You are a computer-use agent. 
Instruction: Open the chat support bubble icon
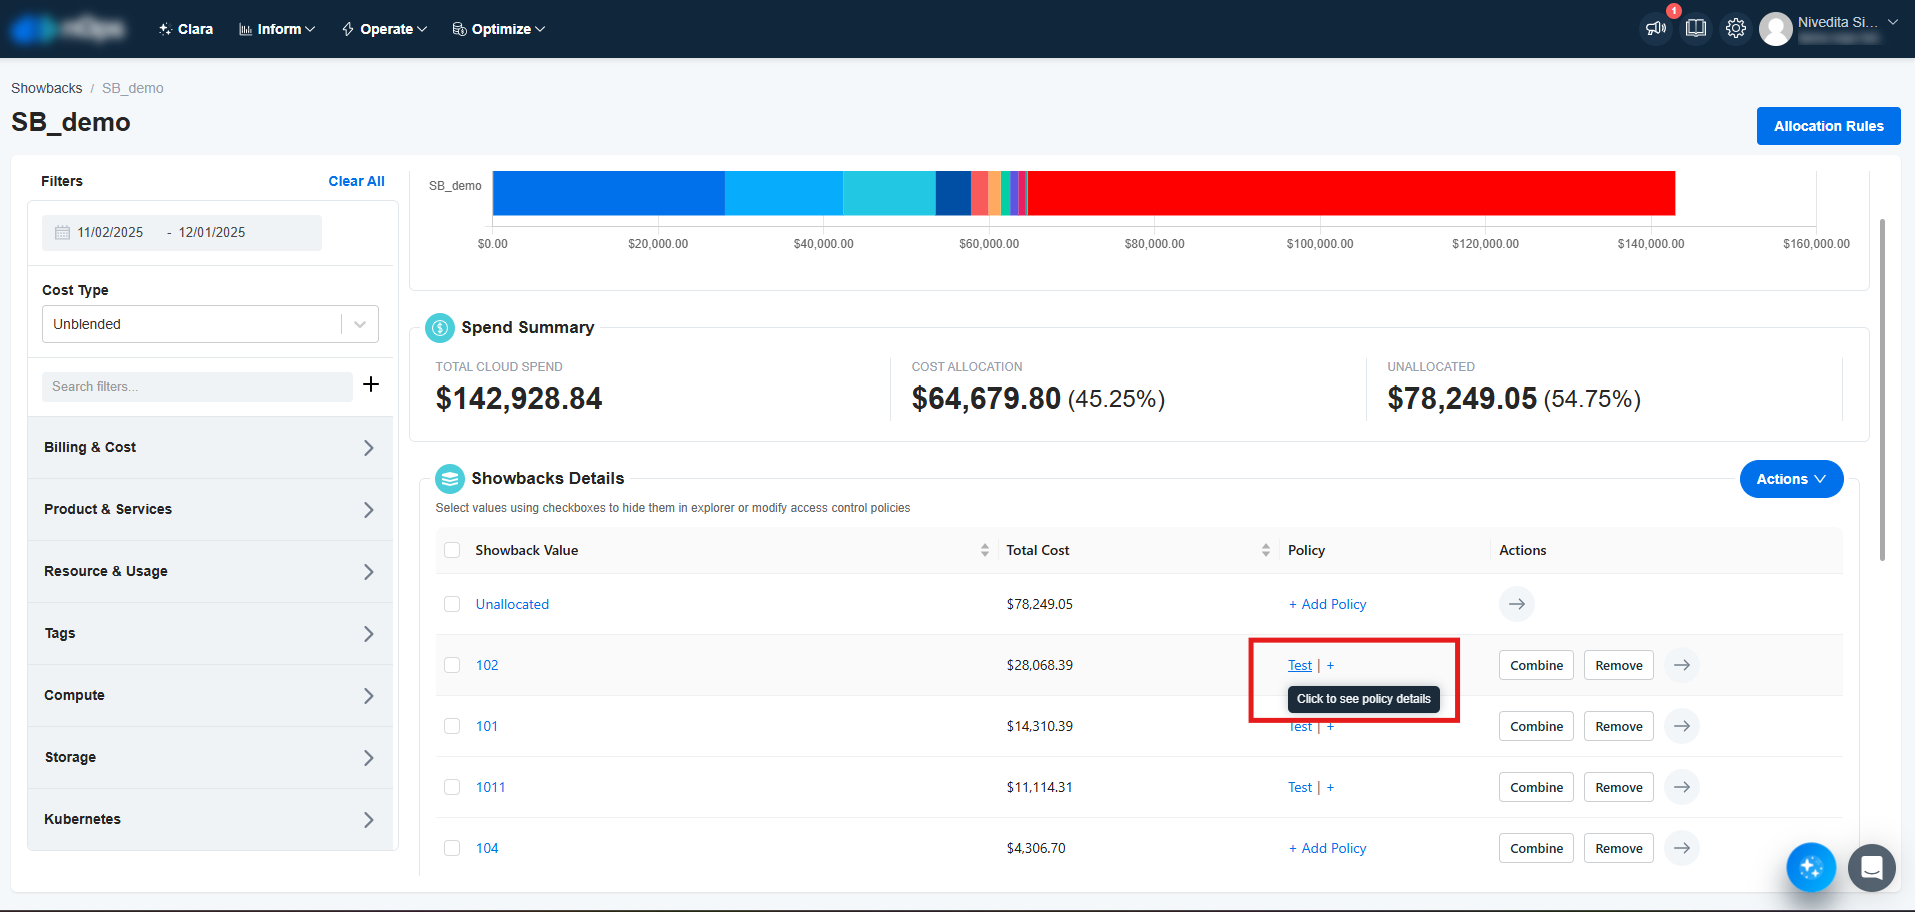pos(1871,867)
